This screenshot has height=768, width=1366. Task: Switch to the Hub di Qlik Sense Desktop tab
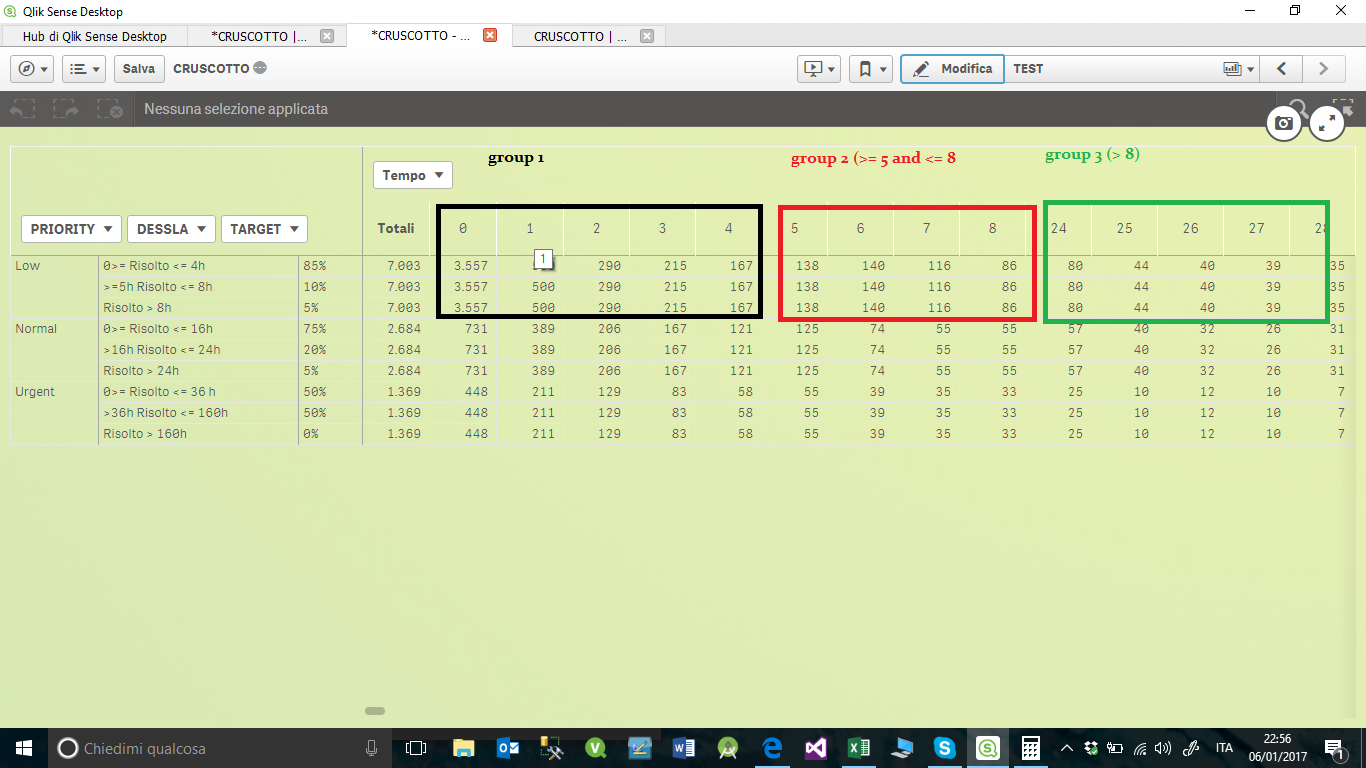[x=95, y=36]
